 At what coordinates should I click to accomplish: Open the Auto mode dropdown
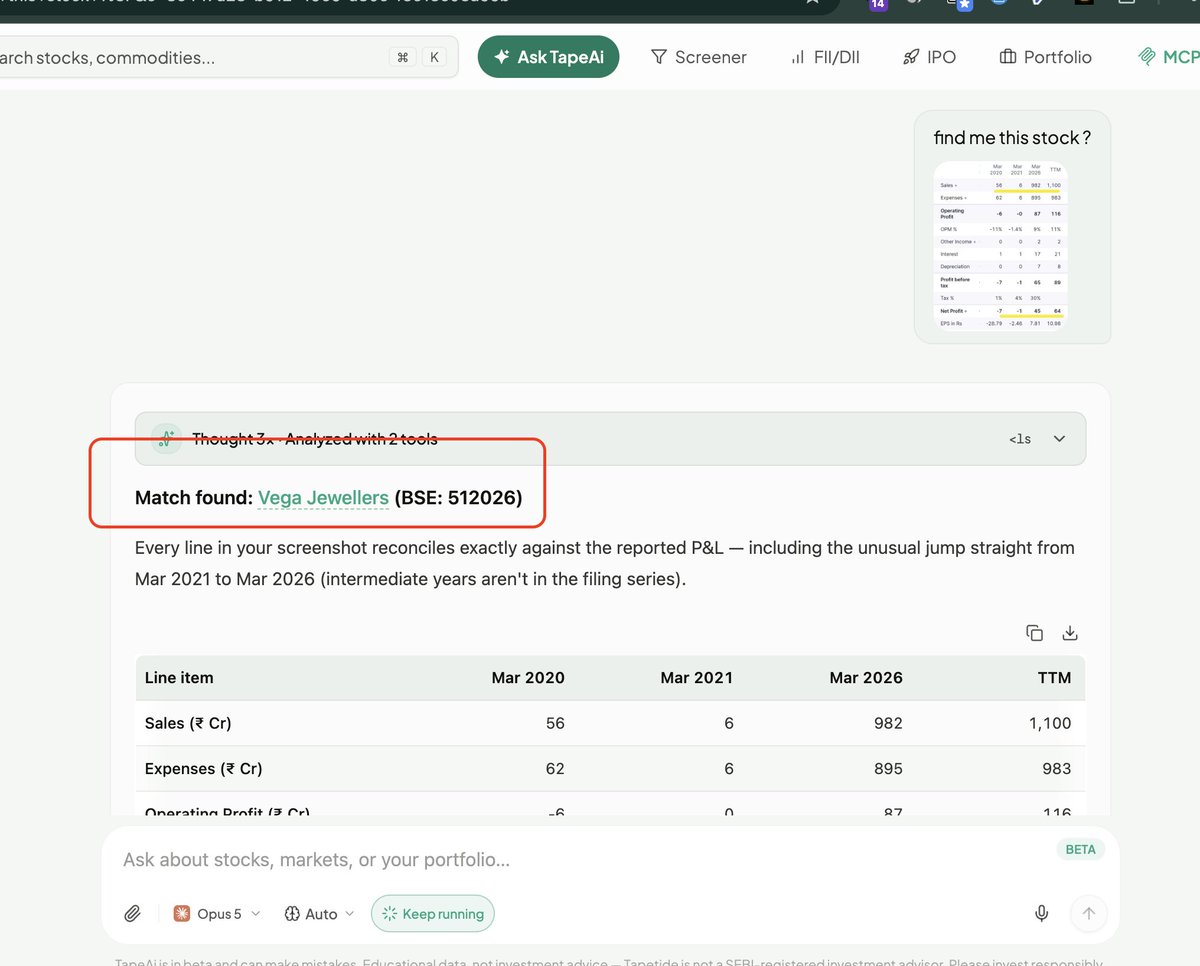[320, 913]
